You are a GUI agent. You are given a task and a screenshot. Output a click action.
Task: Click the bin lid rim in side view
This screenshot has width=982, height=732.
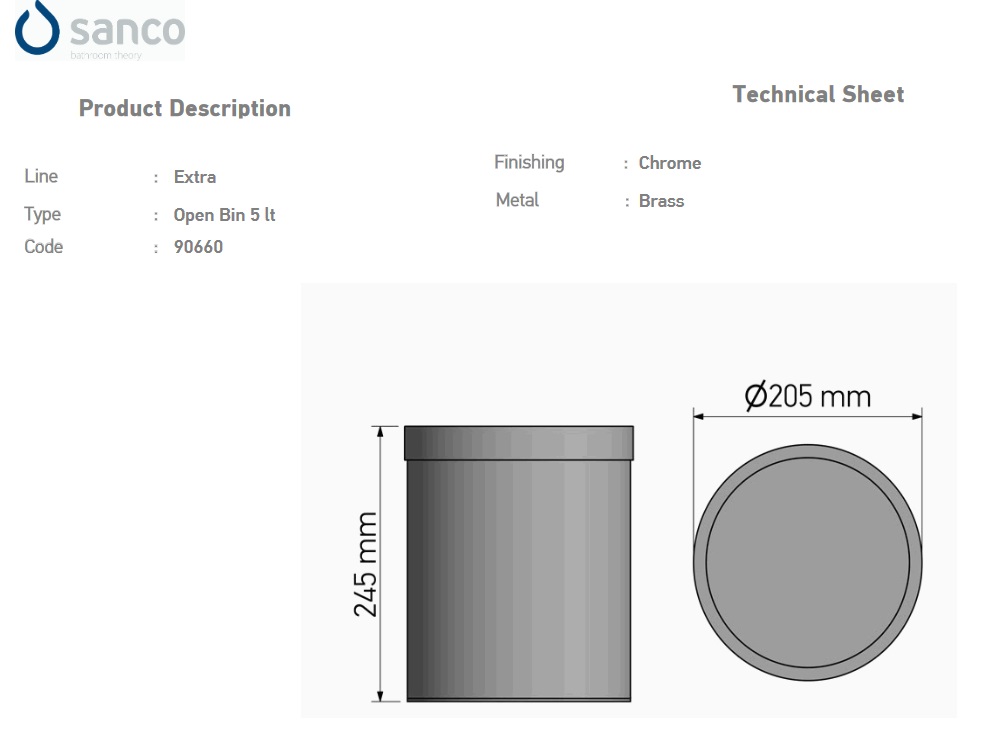[x=519, y=443]
